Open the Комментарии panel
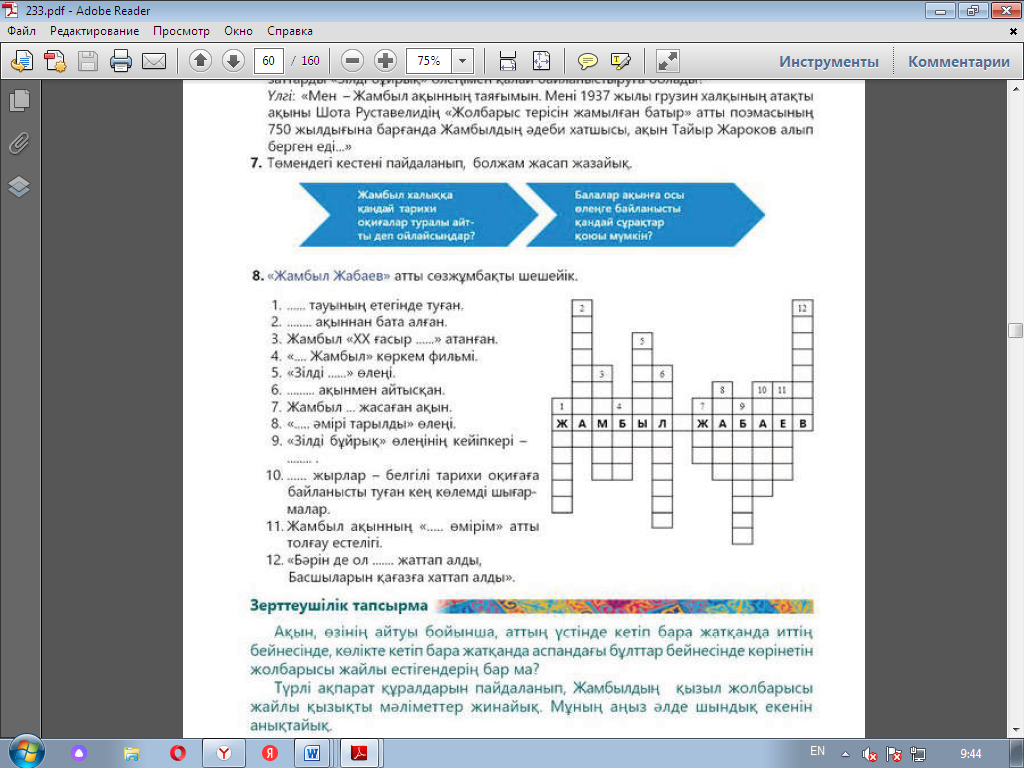The height and width of the screenshot is (768, 1024). pos(959,61)
